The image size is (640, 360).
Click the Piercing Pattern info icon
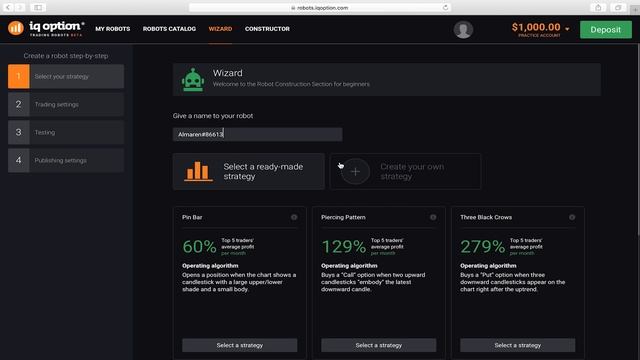click(x=433, y=217)
